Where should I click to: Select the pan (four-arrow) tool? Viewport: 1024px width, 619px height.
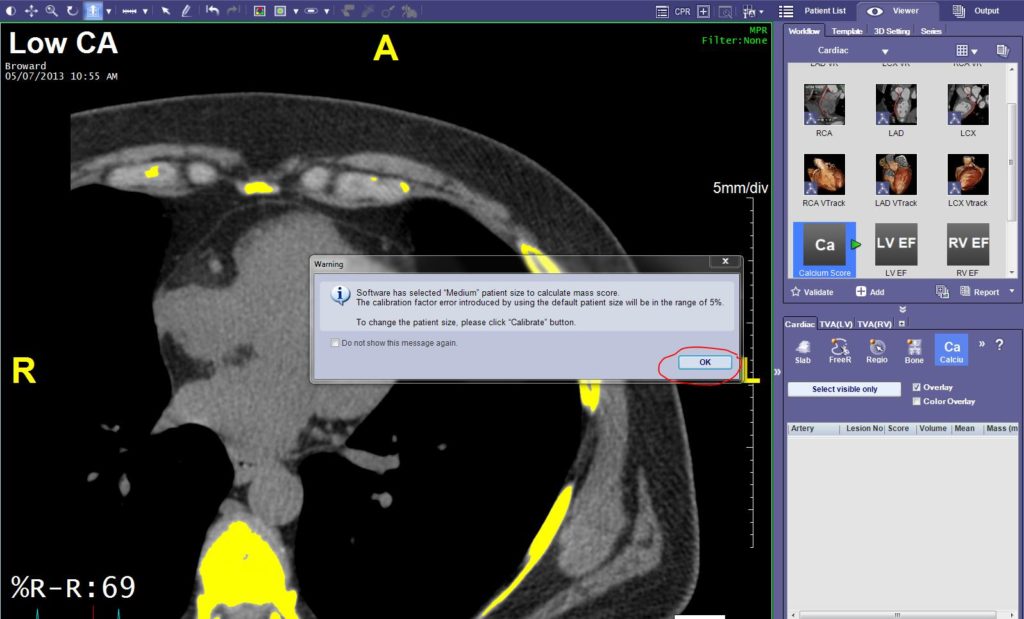31,11
